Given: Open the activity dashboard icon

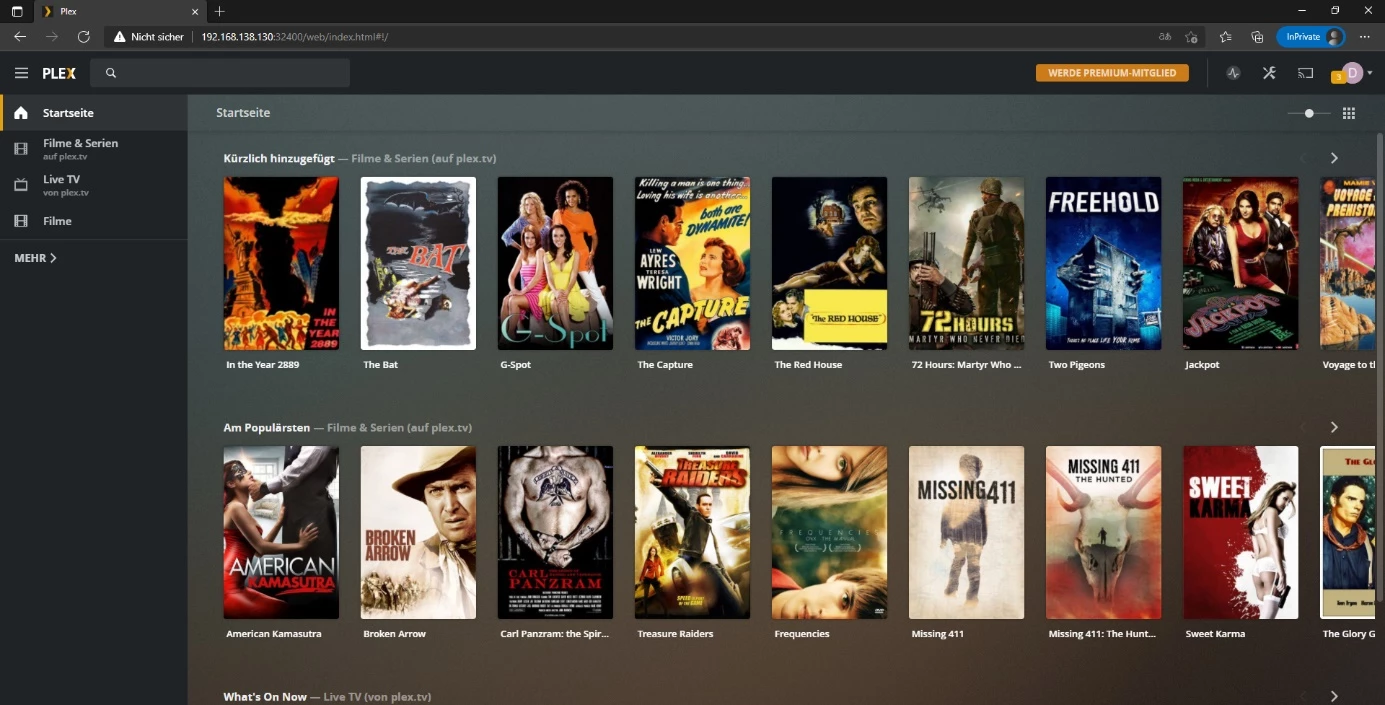Looking at the screenshot, I should (1233, 72).
